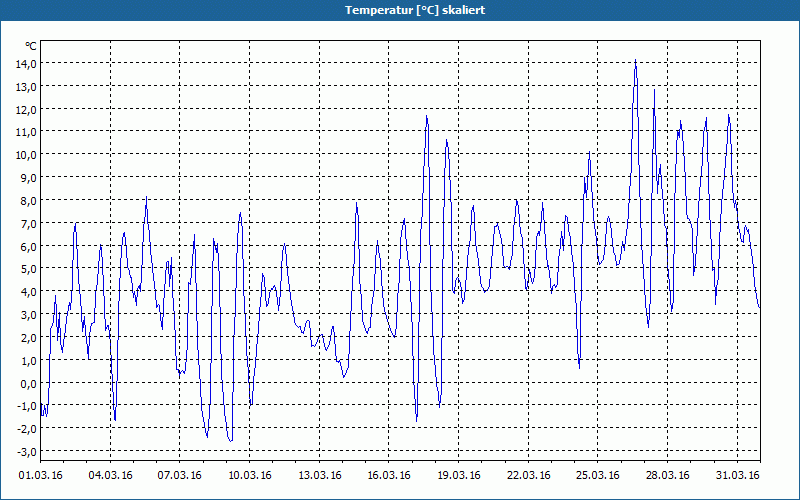Click the -1,0 y-axis label
Viewport: 800px width, 500px height.
point(27,406)
